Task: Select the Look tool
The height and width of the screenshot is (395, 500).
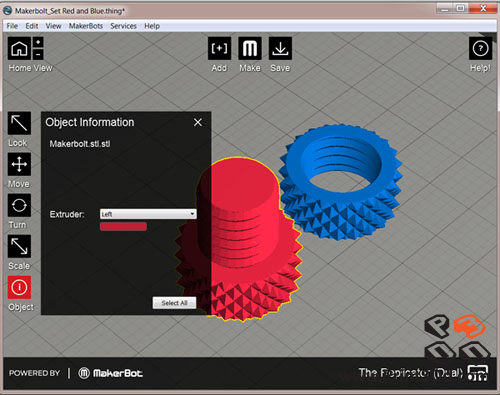Action: [x=19, y=123]
